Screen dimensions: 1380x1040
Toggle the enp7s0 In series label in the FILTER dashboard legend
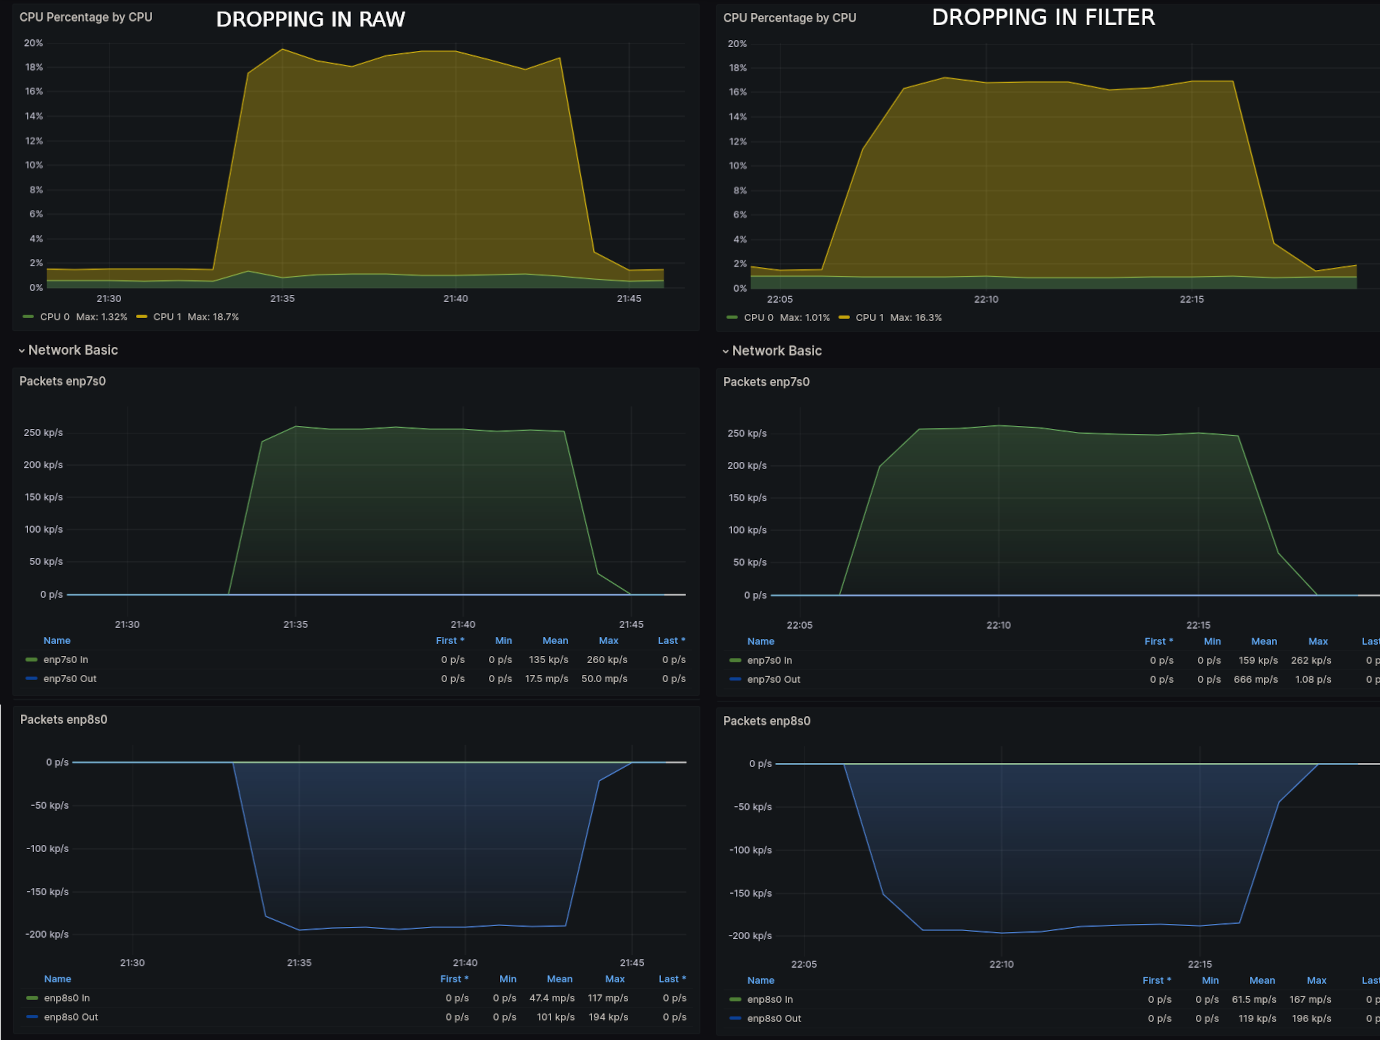coord(769,661)
